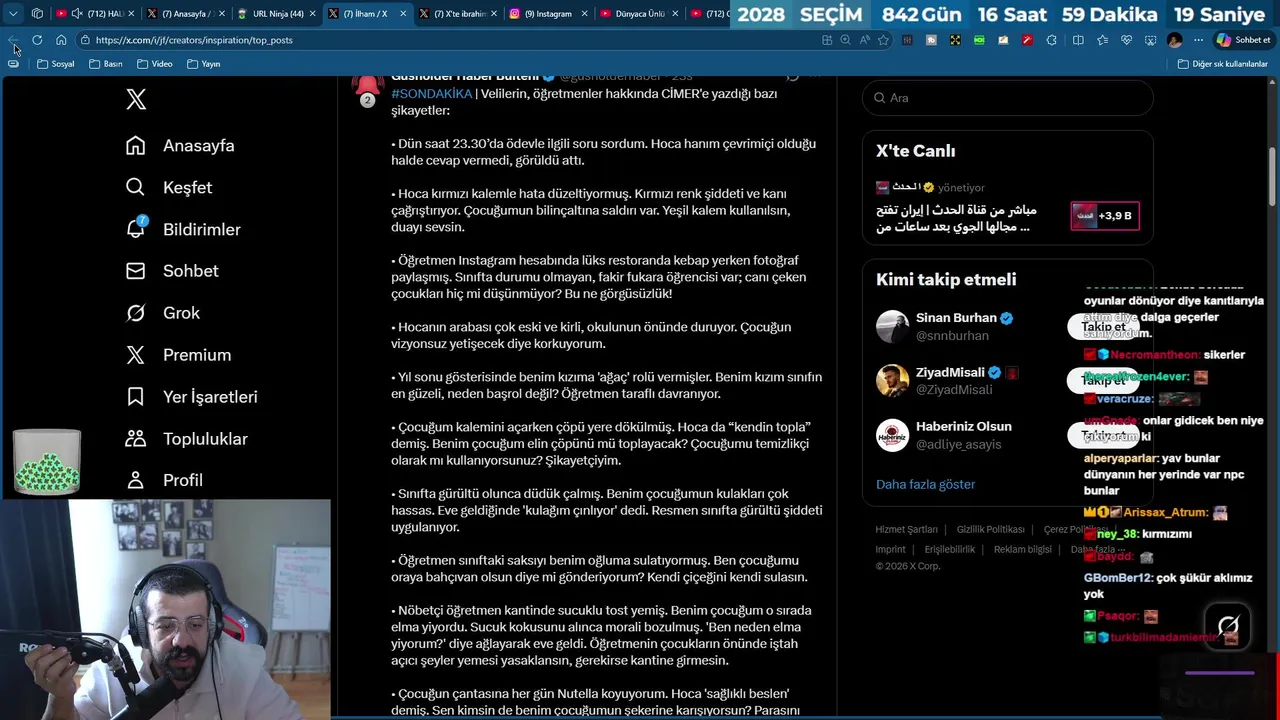This screenshot has height=720, width=1280.
Task: Click the browser back arrow
Action: click(x=13, y=40)
